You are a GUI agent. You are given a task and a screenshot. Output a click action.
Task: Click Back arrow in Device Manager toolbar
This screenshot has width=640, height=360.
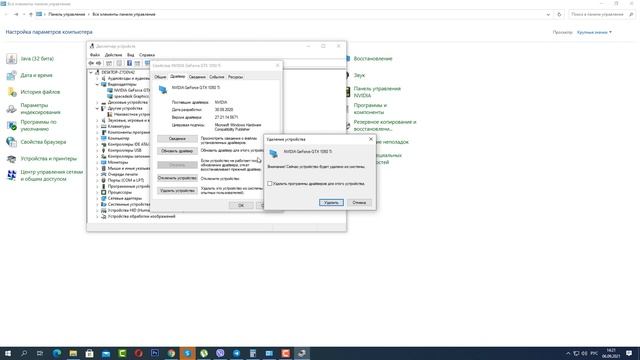(x=91, y=63)
